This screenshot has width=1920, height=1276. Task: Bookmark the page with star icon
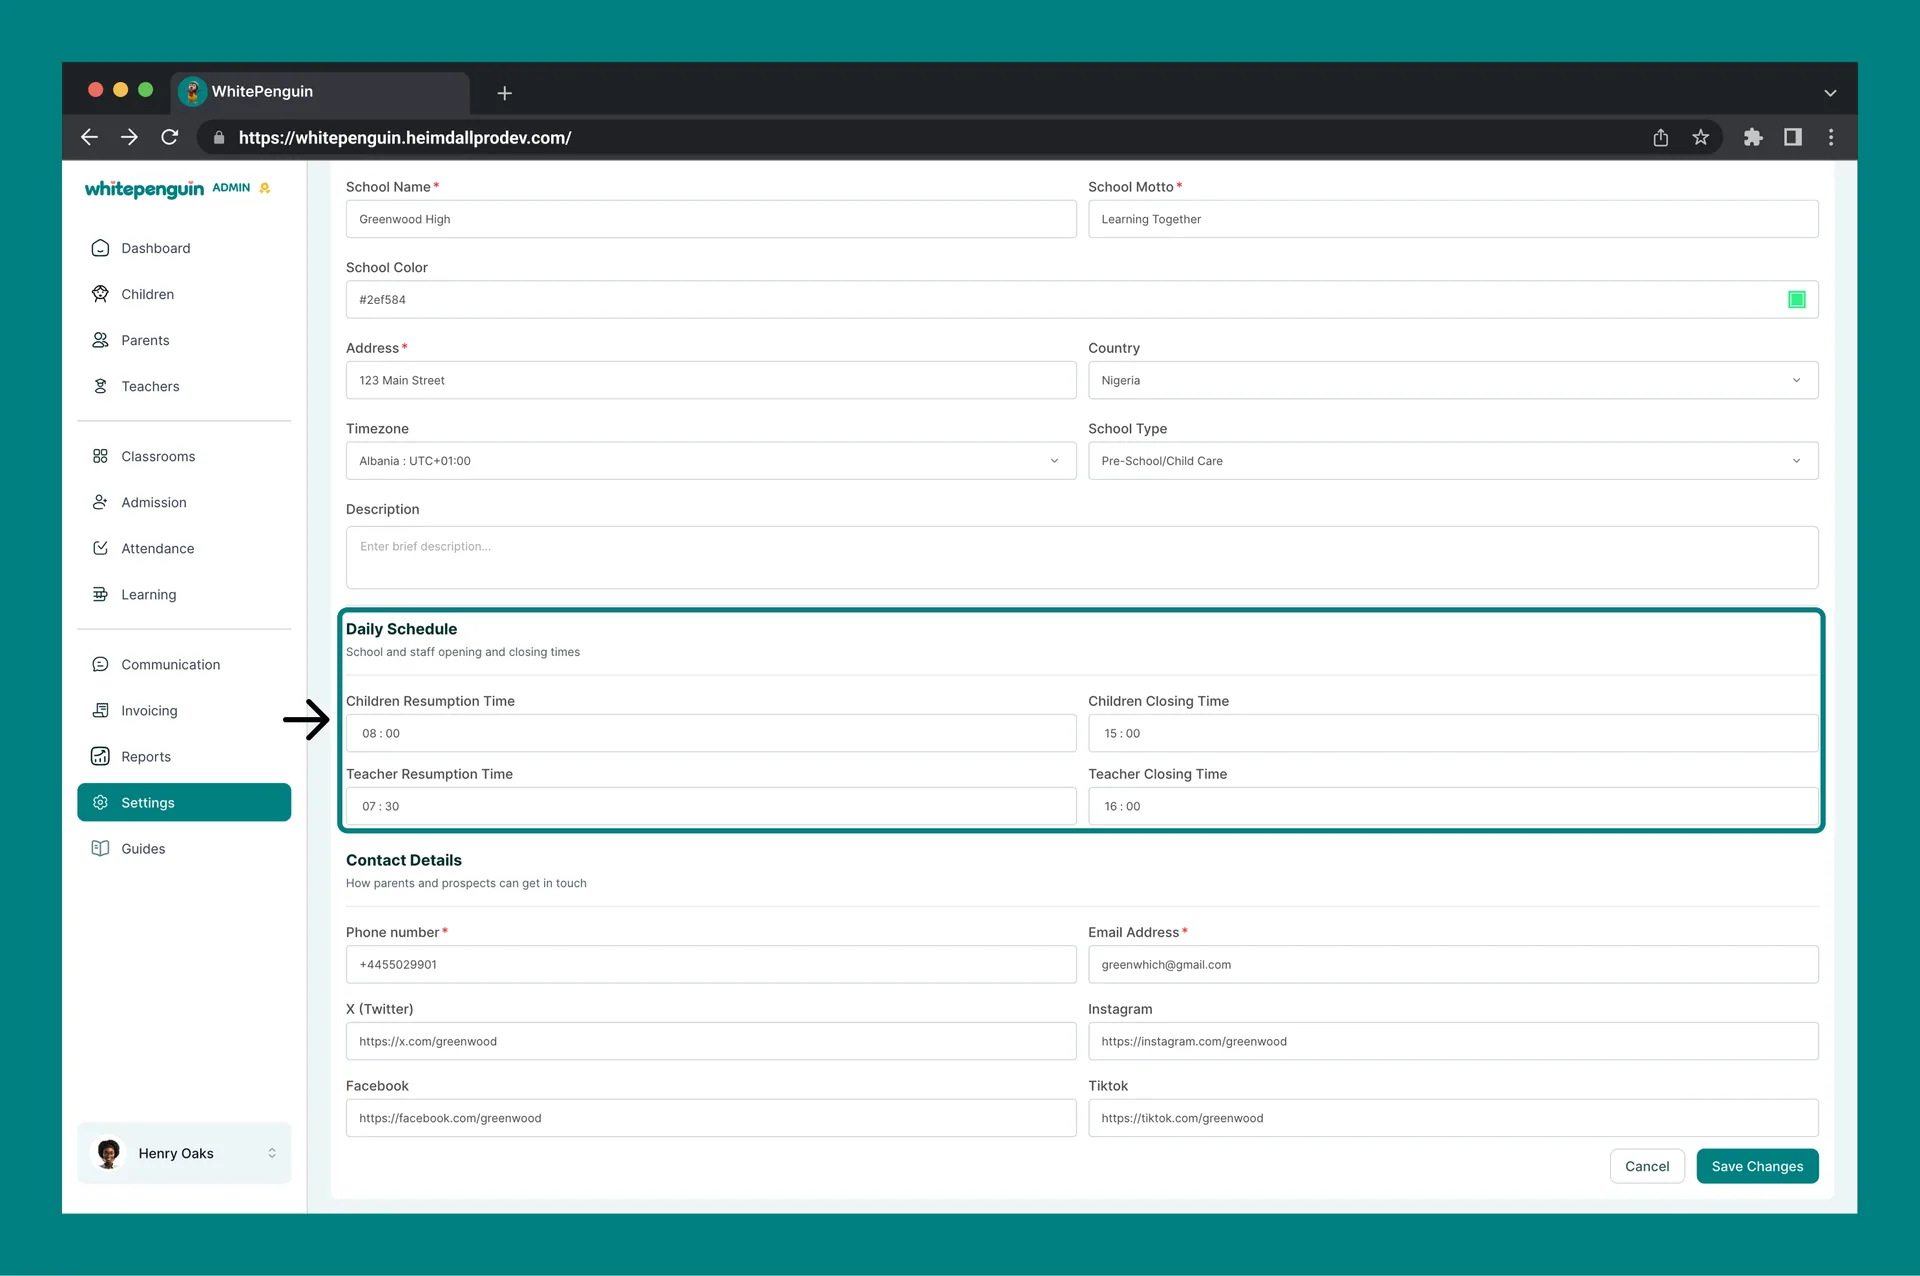(x=1701, y=137)
